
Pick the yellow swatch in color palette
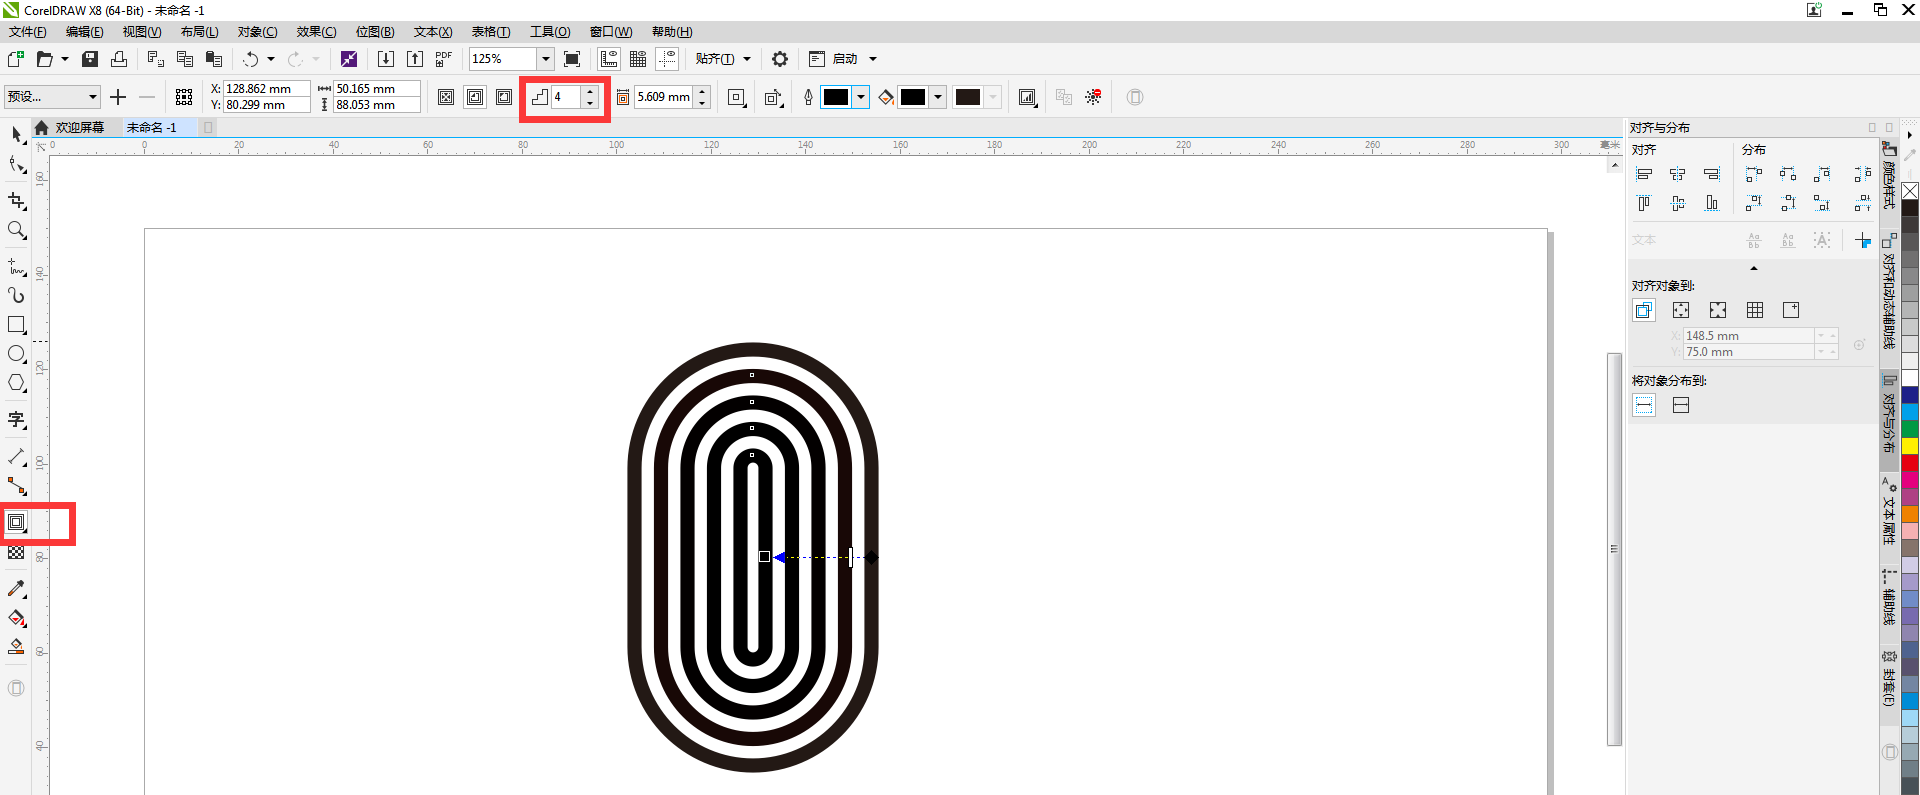pos(1910,446)
